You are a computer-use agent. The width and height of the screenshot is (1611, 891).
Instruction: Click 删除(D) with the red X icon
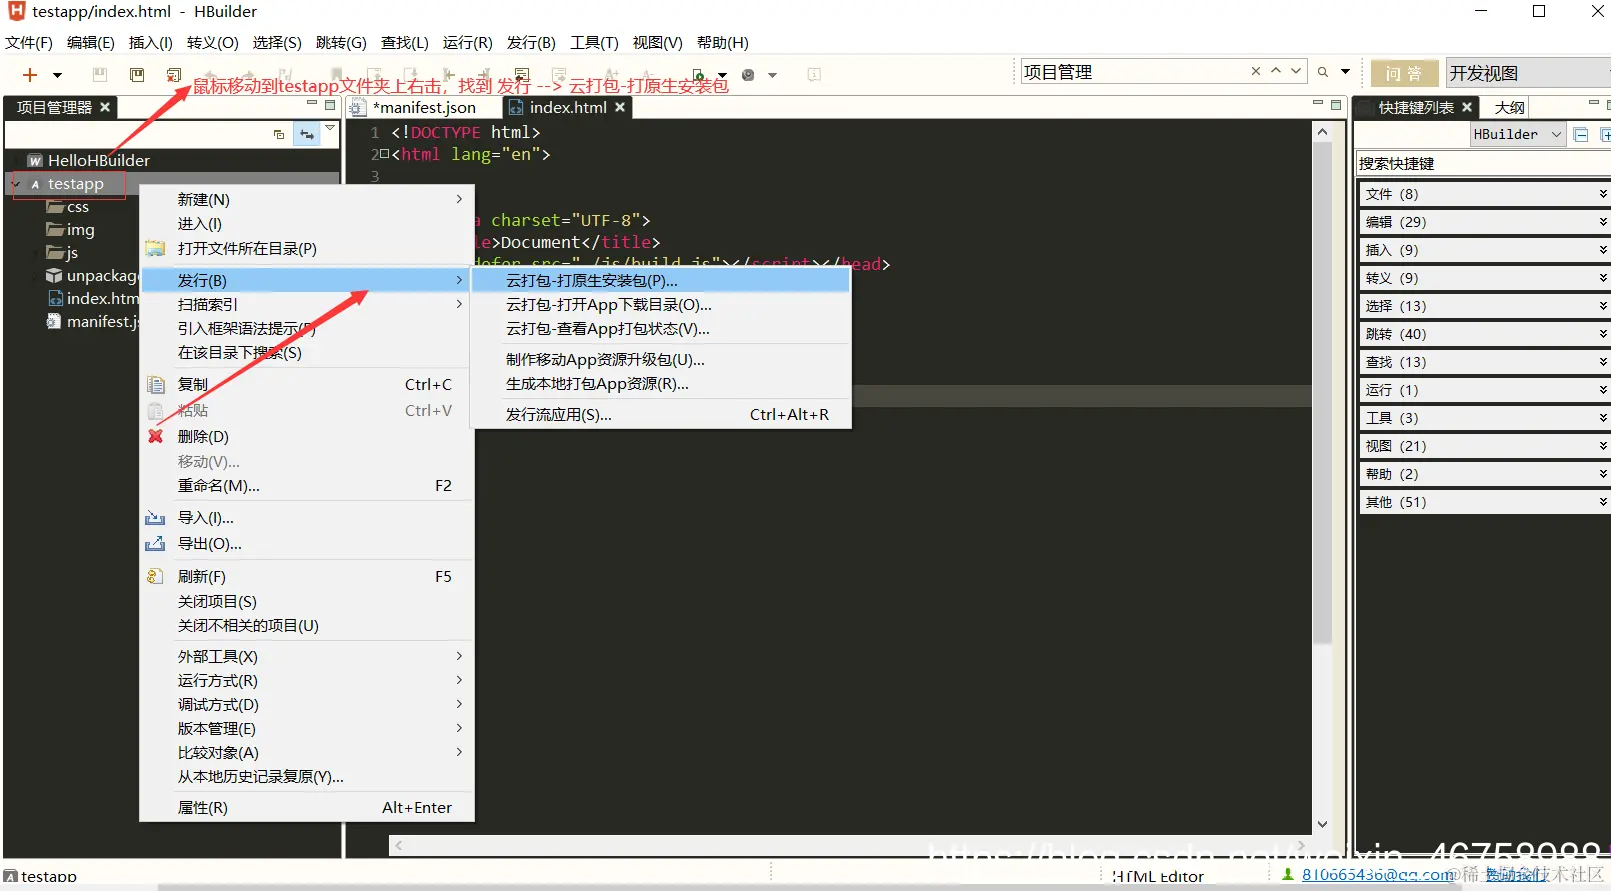pos(306,437)
